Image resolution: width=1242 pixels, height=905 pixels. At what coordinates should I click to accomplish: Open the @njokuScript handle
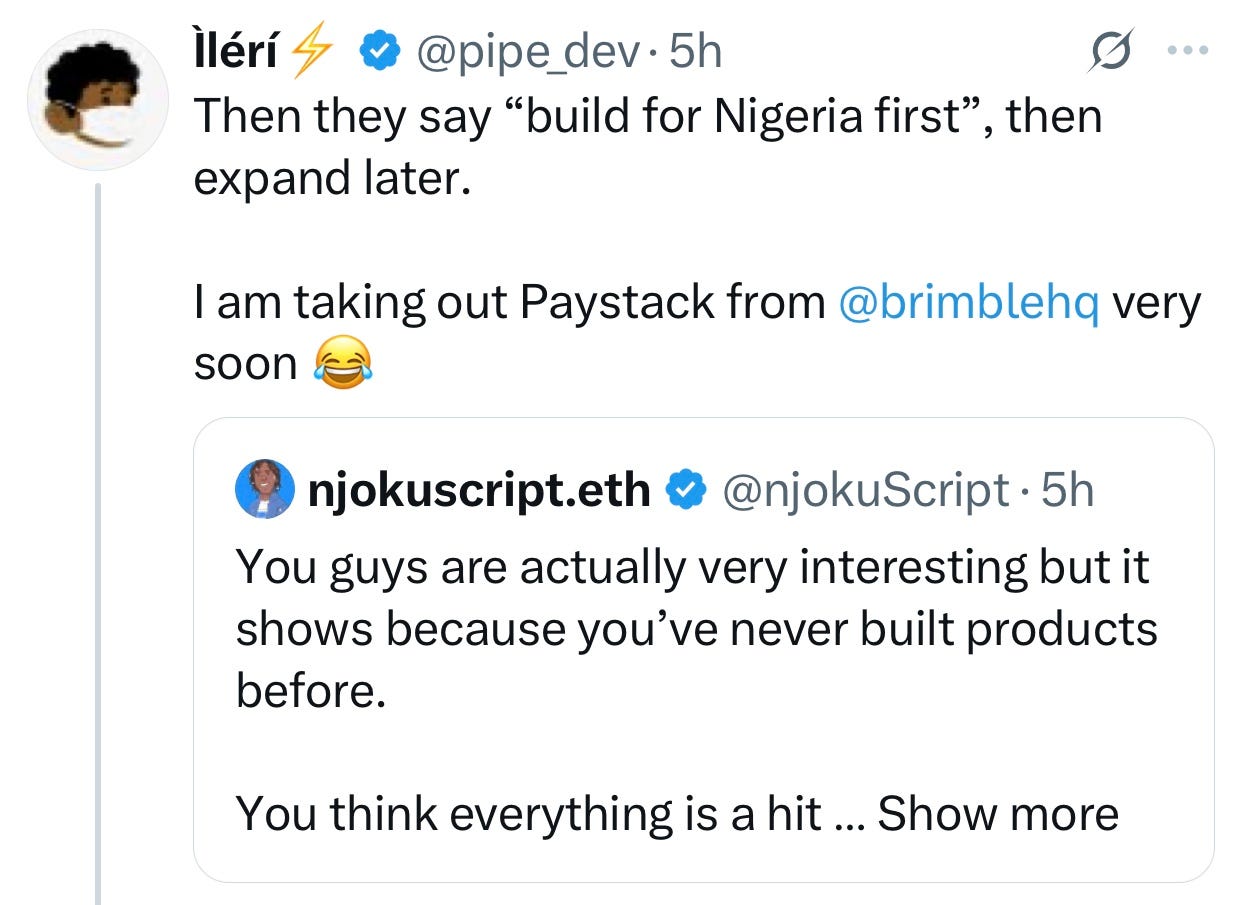tap(864, 490)
